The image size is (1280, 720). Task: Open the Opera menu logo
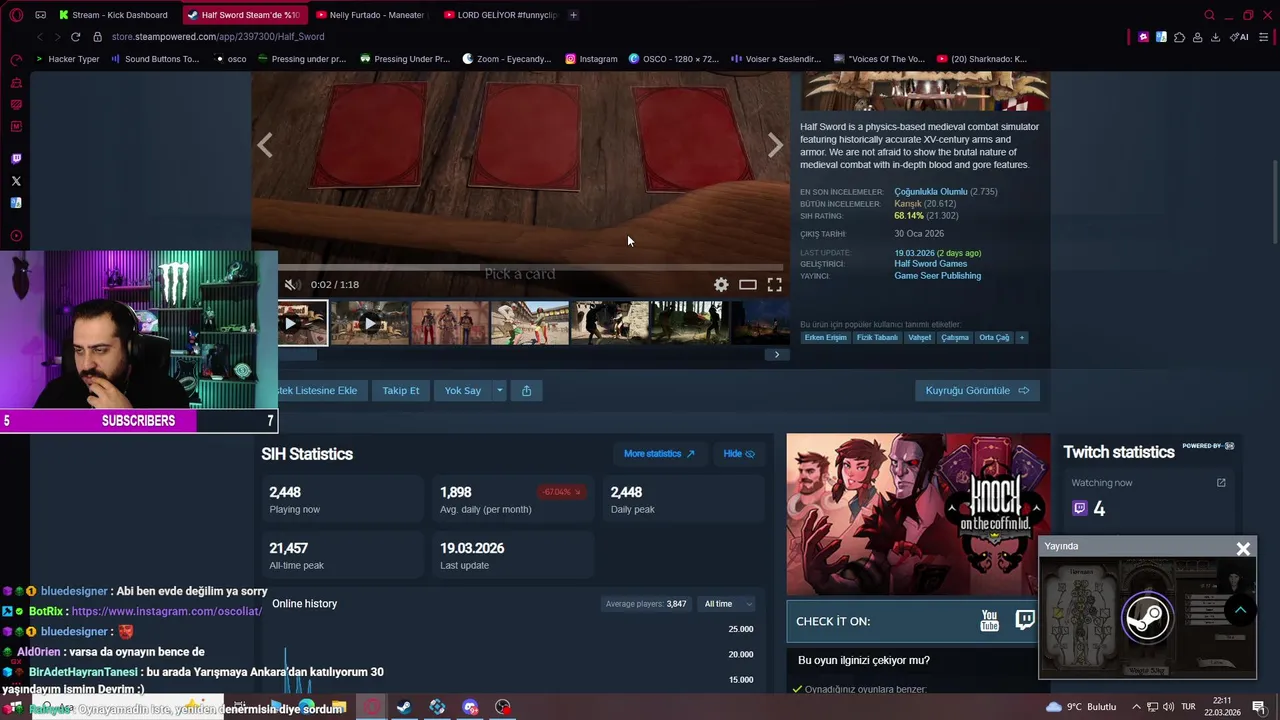point(16,15)
